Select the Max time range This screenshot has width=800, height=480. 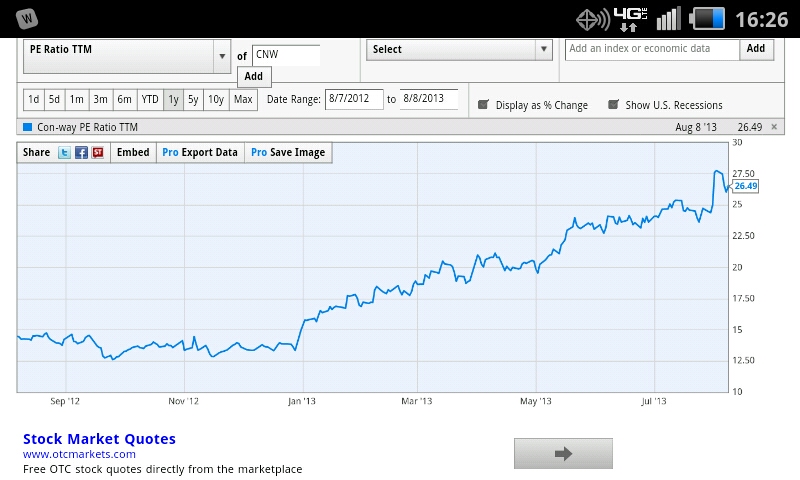(243, 99)
